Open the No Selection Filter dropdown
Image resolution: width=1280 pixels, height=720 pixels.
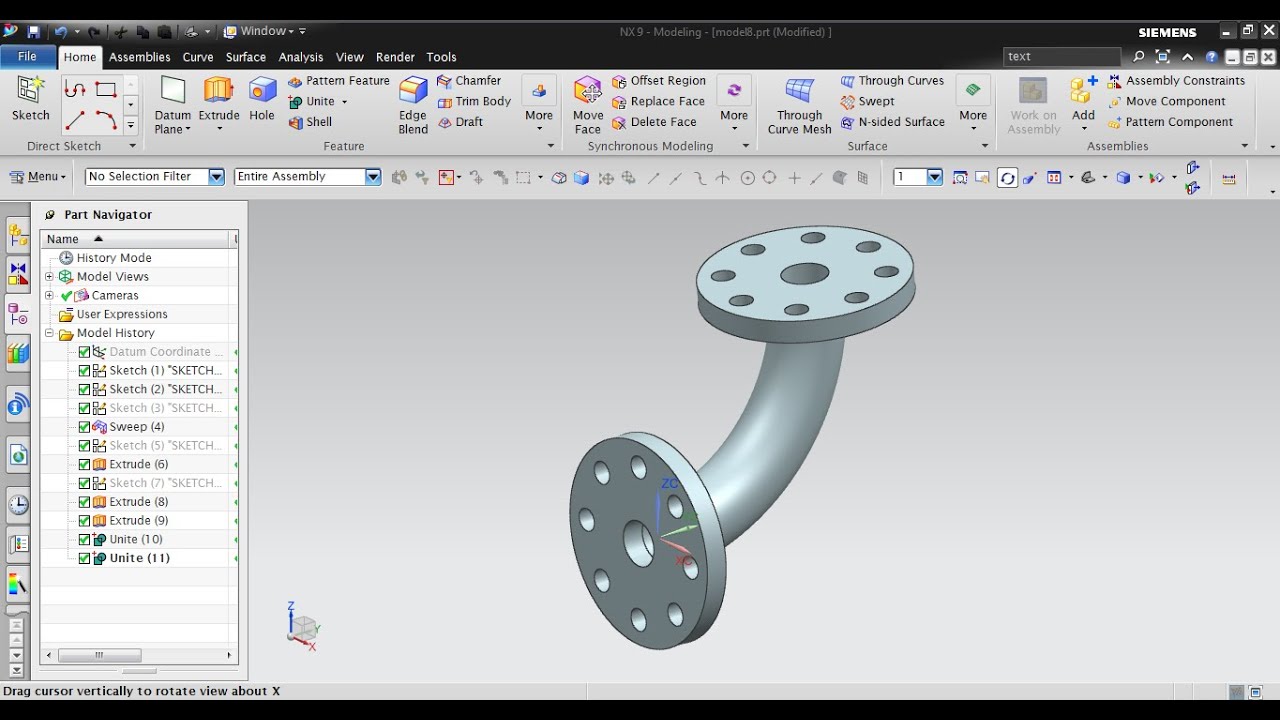[155, 177]
